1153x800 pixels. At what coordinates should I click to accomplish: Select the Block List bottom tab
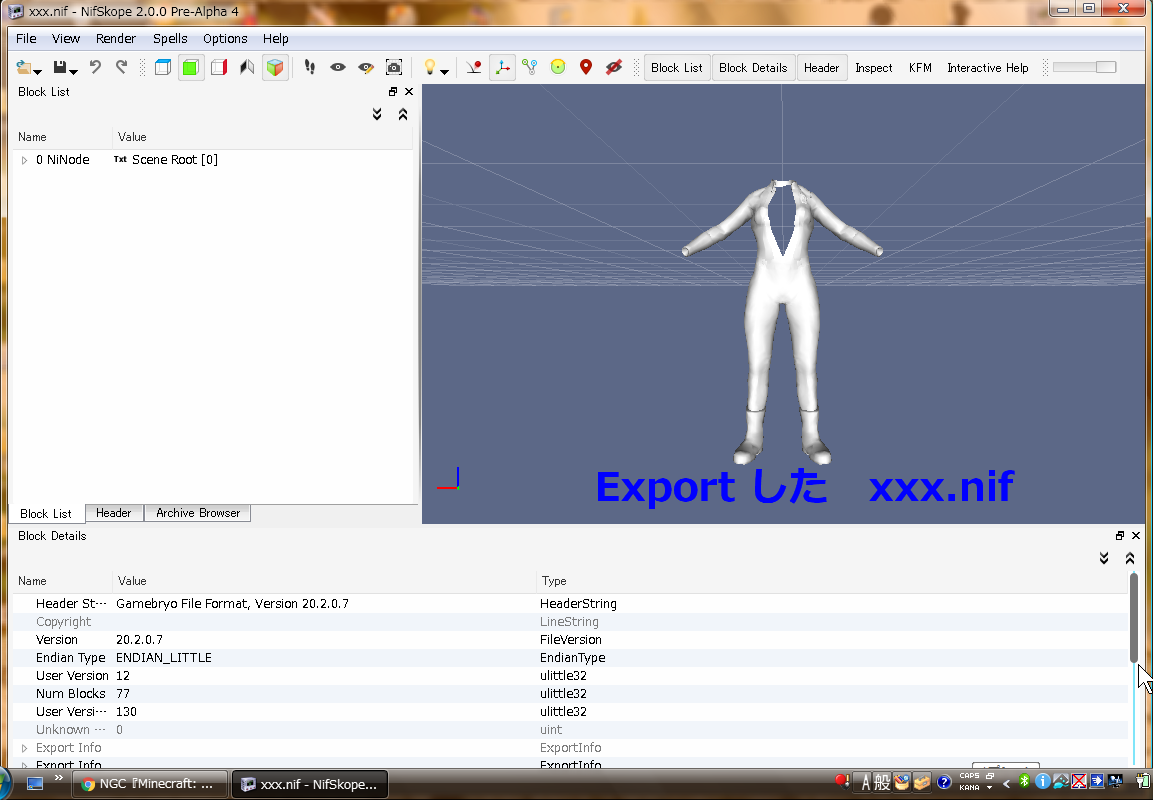click(x=46, y=513)
